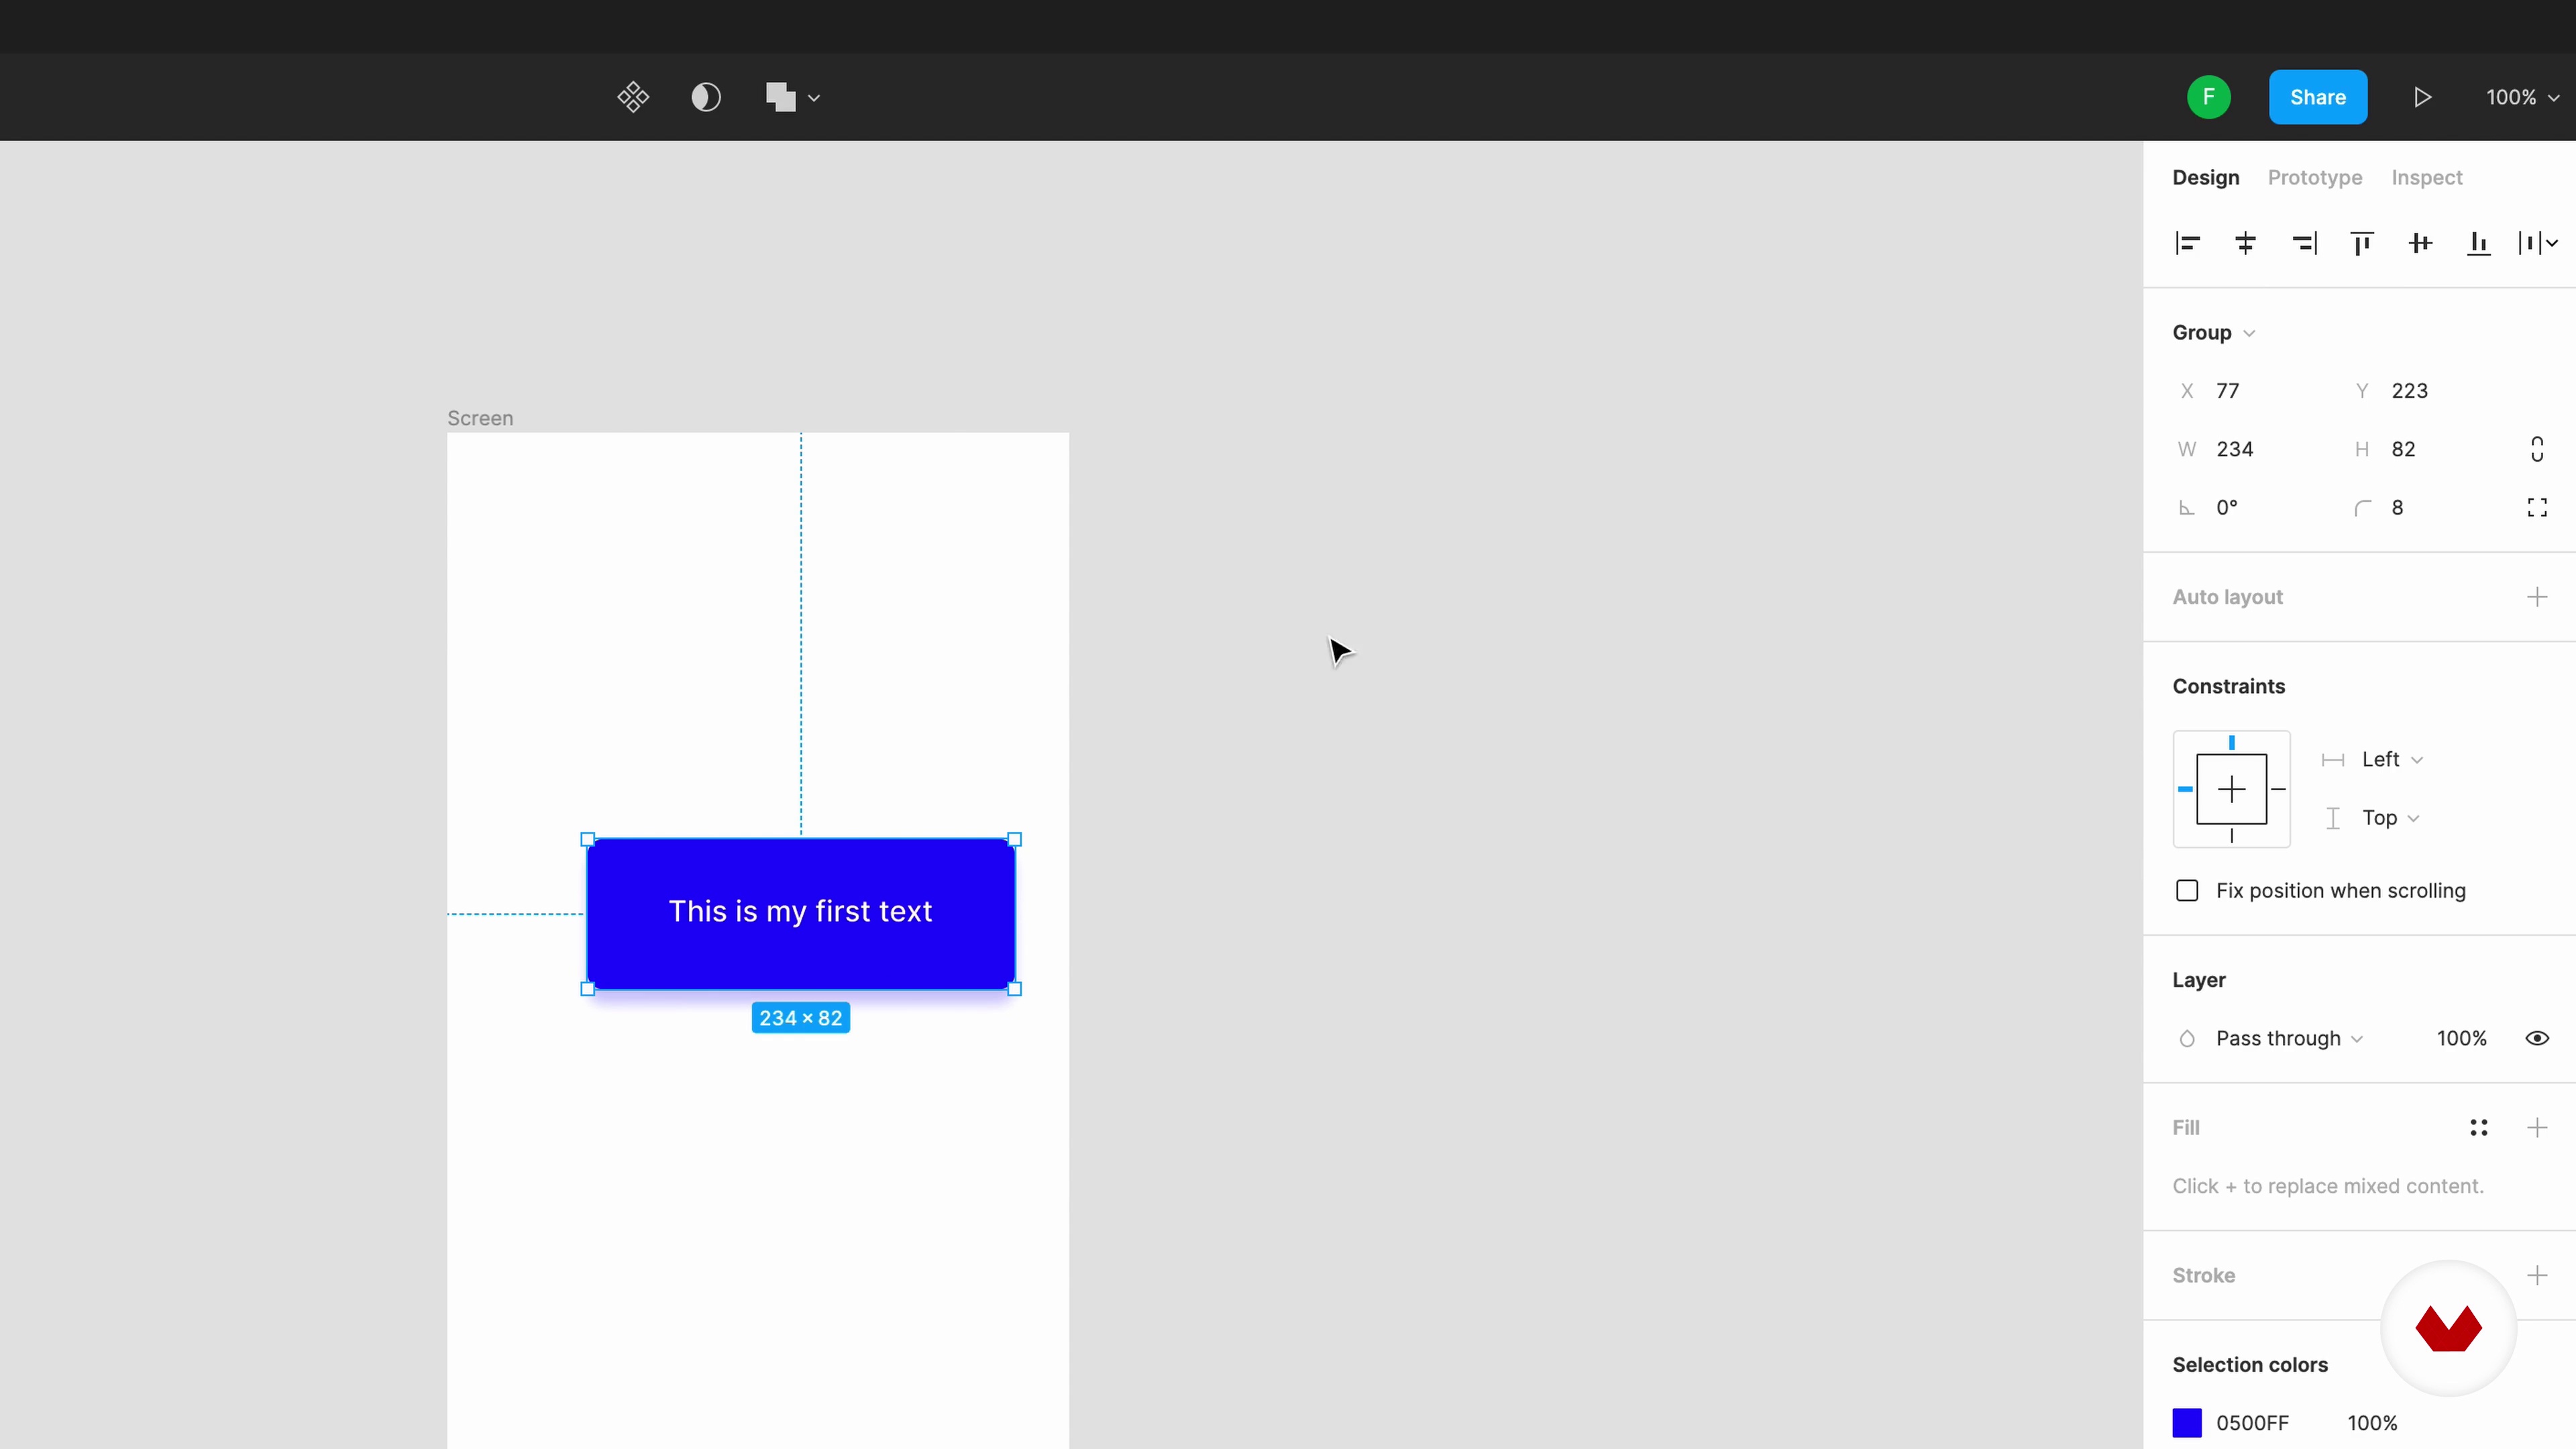Switch to the Inspect tab

coord(2426,177)
